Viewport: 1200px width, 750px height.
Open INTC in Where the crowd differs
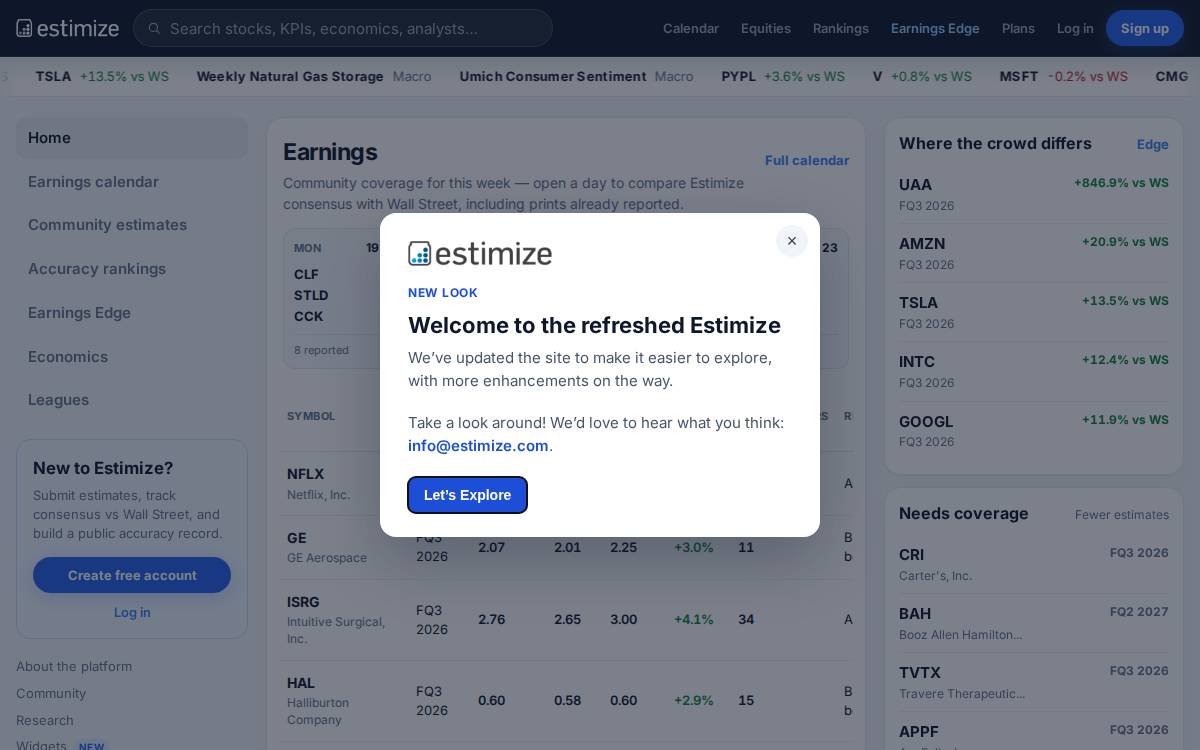1034,371
